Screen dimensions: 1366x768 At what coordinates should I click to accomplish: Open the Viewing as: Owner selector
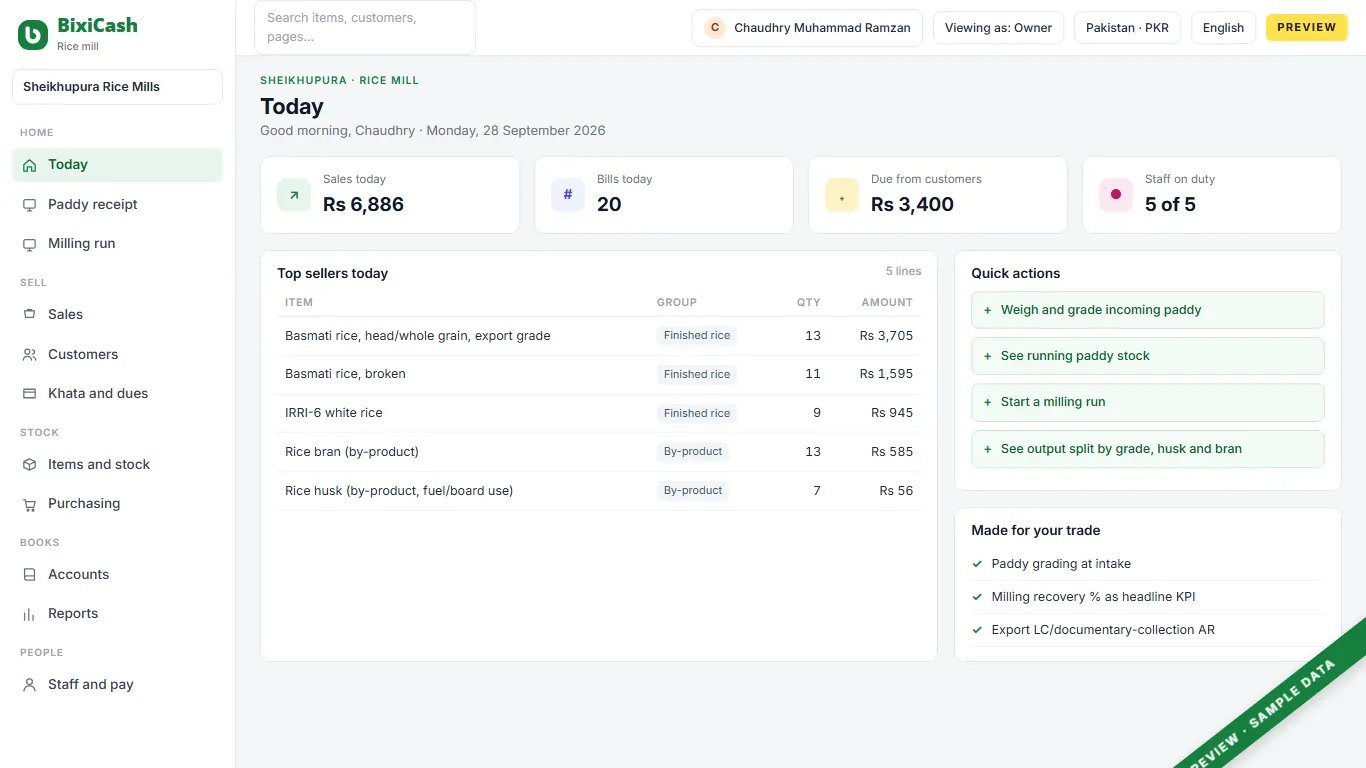coord(998,28)
